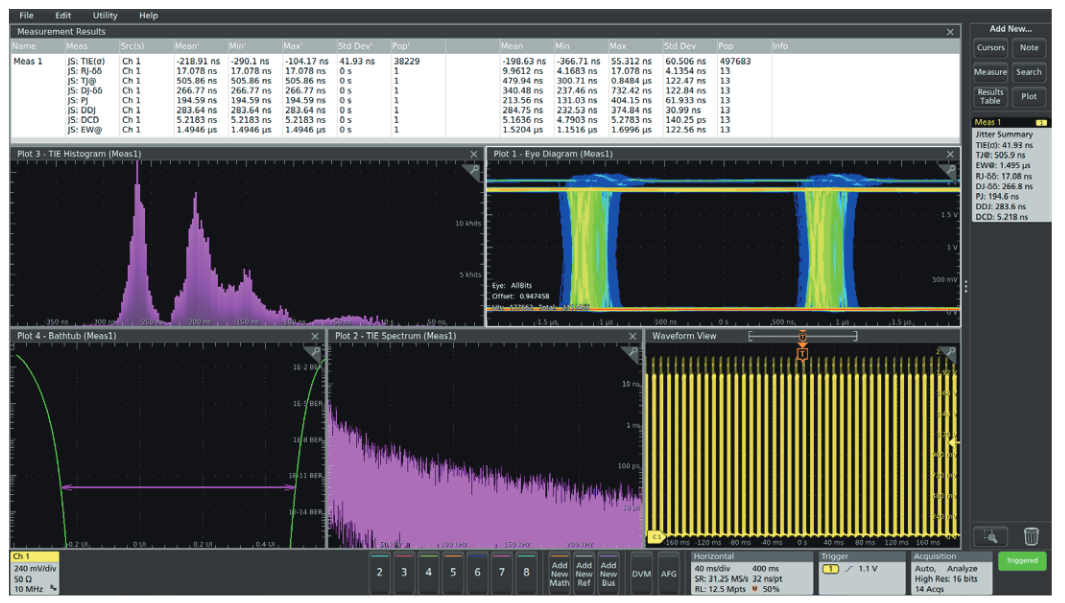Click the three-dot results bar drag handle
1065x603 pixels.
965,287
